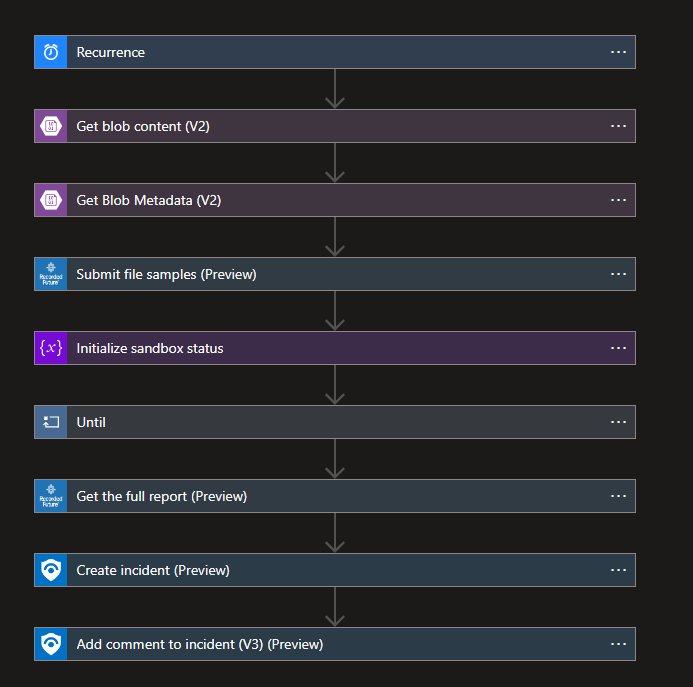Click the Recorded Future icon on Get the full report
This screenshot has width=693, height=687.
click(51, 496)
